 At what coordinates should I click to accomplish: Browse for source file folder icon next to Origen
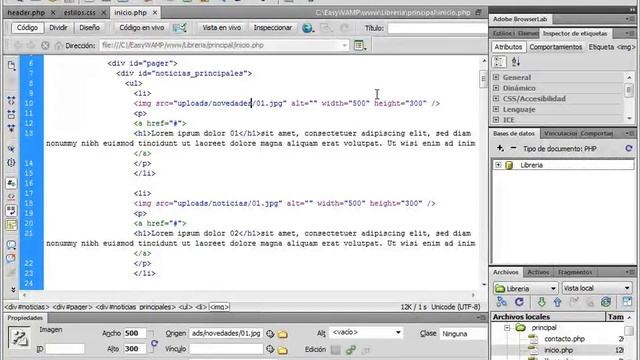[282, 334]
